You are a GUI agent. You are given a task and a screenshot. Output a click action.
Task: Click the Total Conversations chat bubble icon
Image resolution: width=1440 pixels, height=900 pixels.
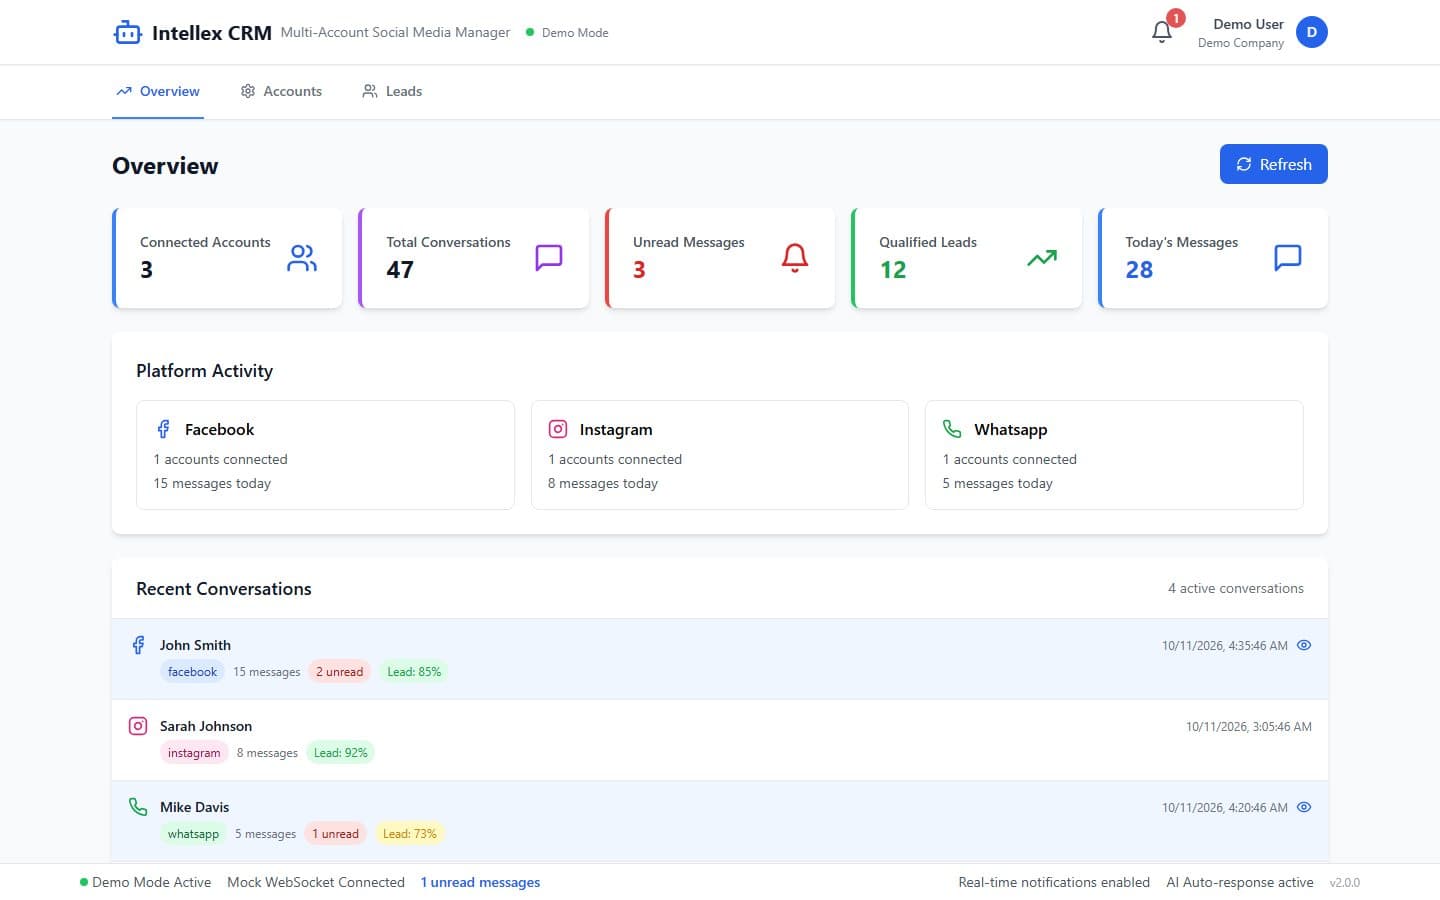(x=549, y=258)
